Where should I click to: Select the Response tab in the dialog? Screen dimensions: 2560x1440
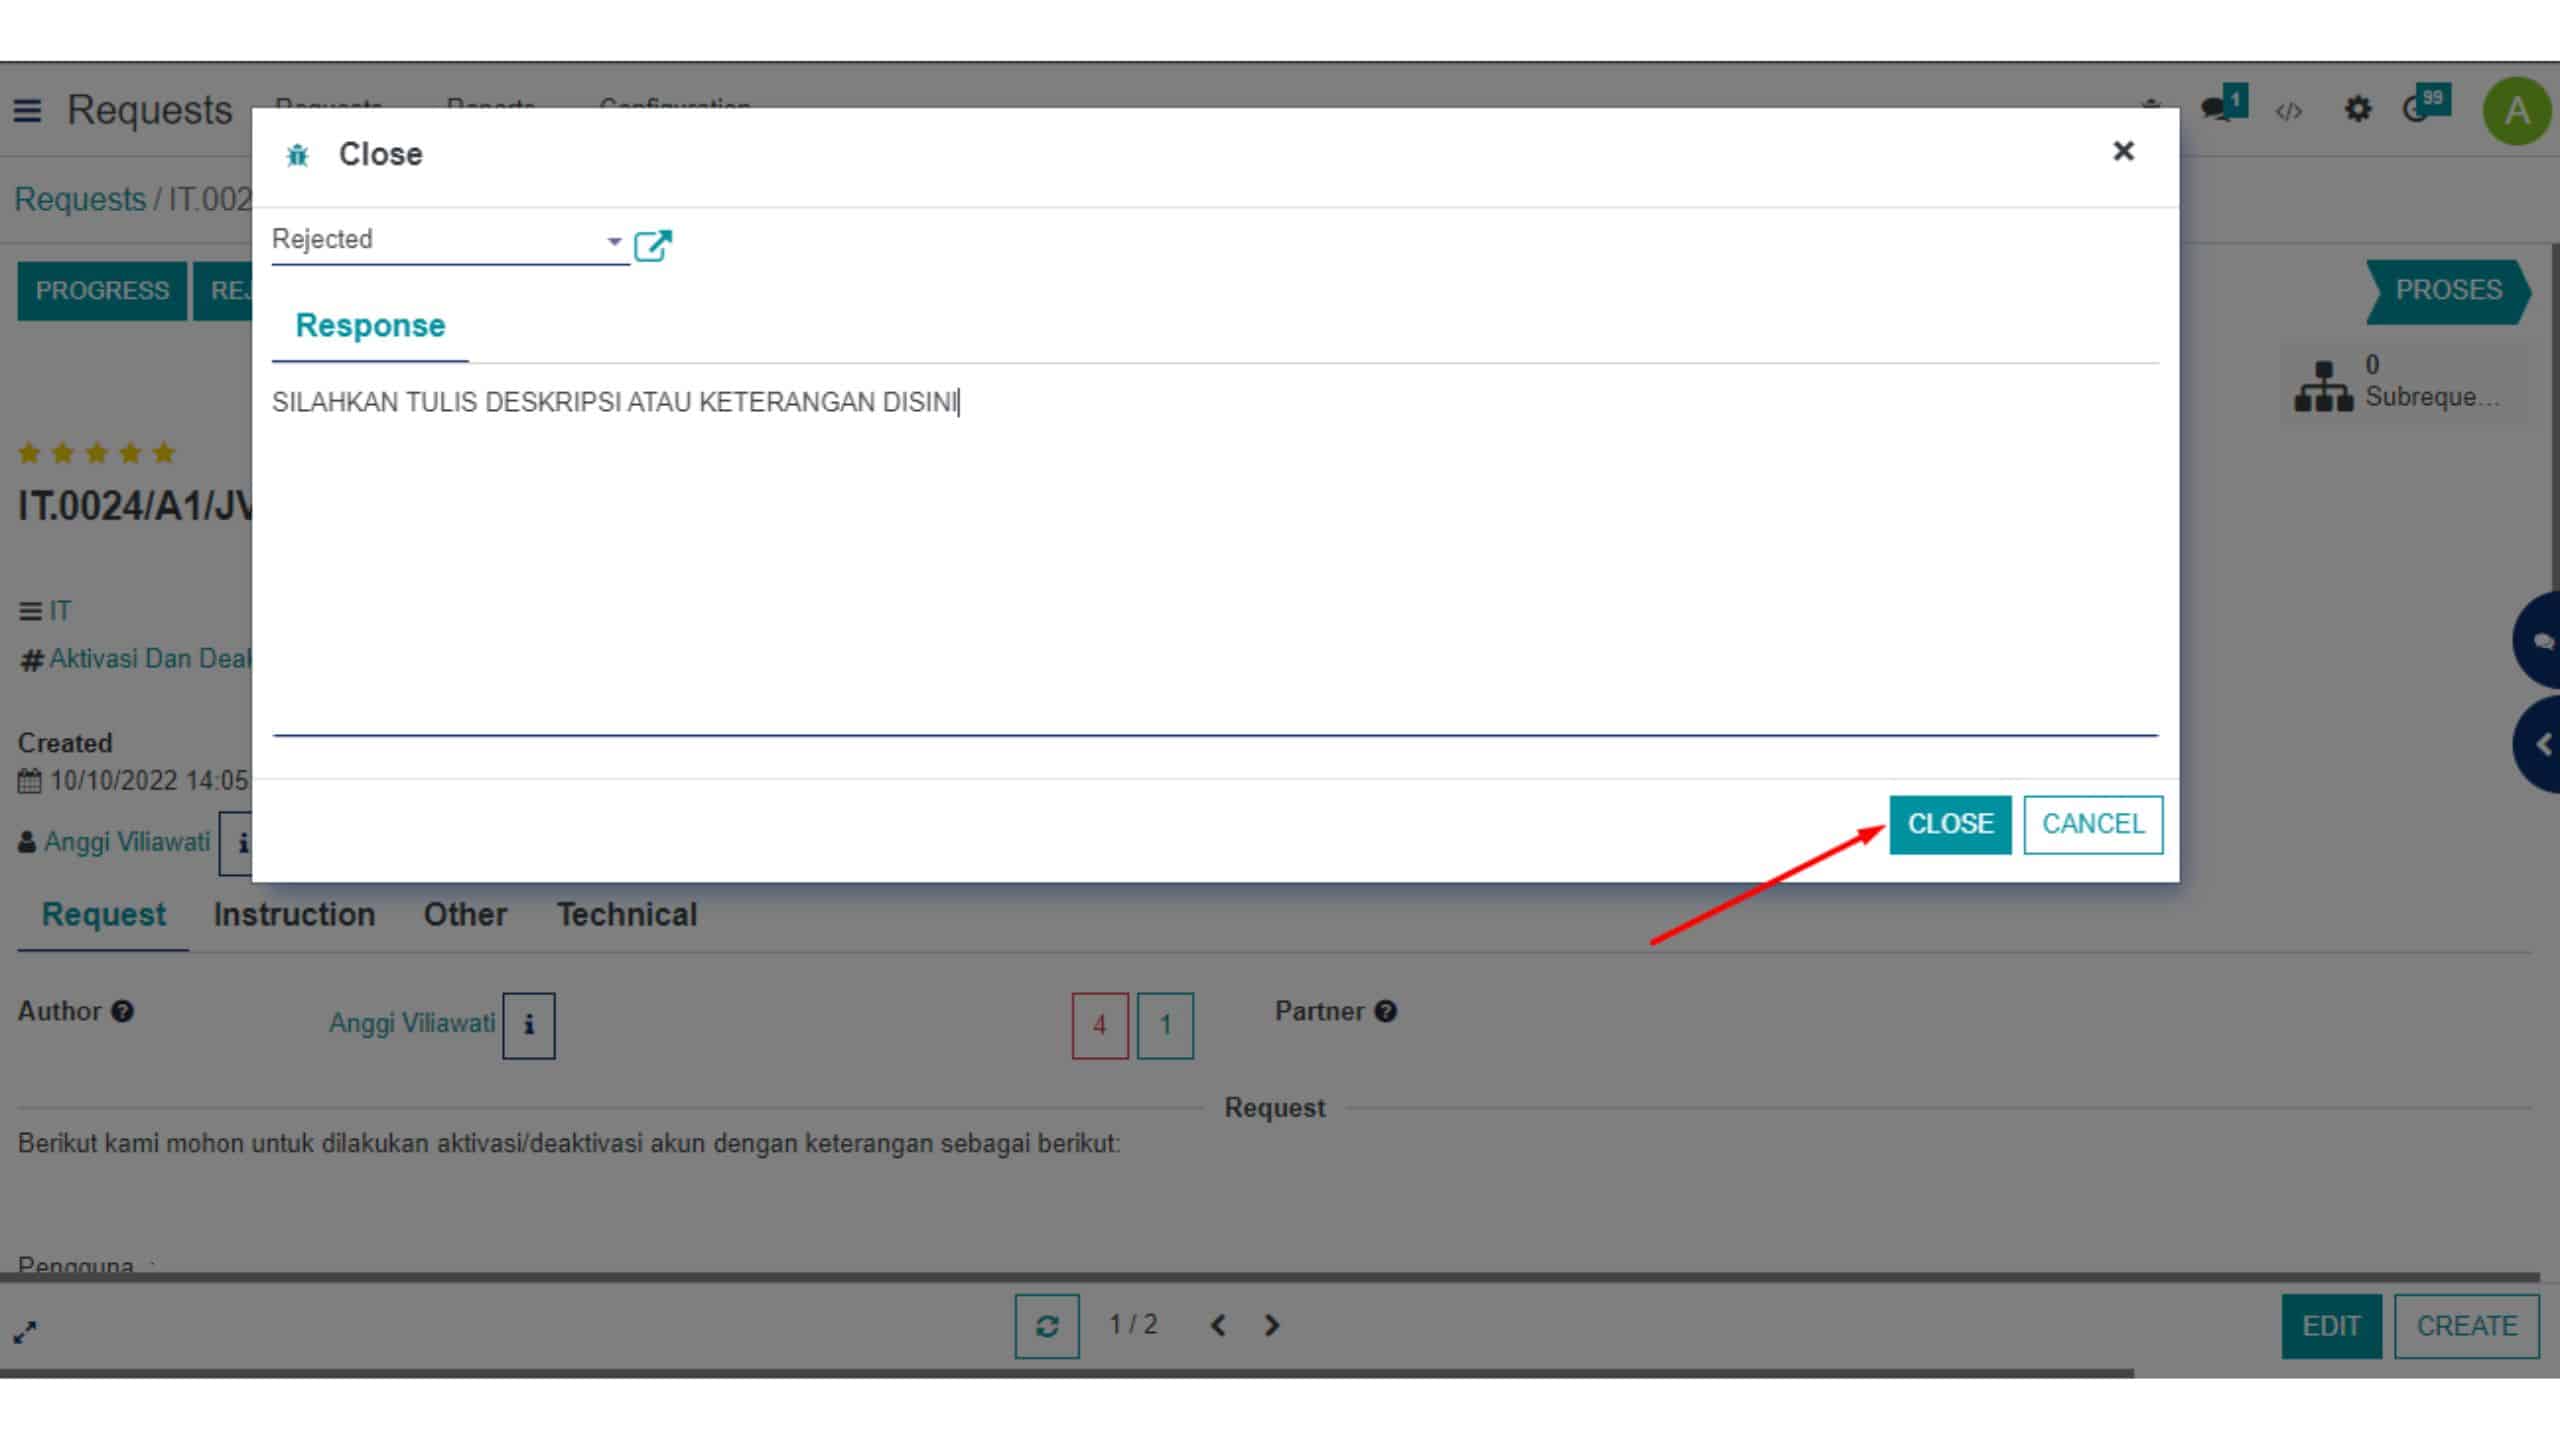pyautogui.click(x=370, y=325)
